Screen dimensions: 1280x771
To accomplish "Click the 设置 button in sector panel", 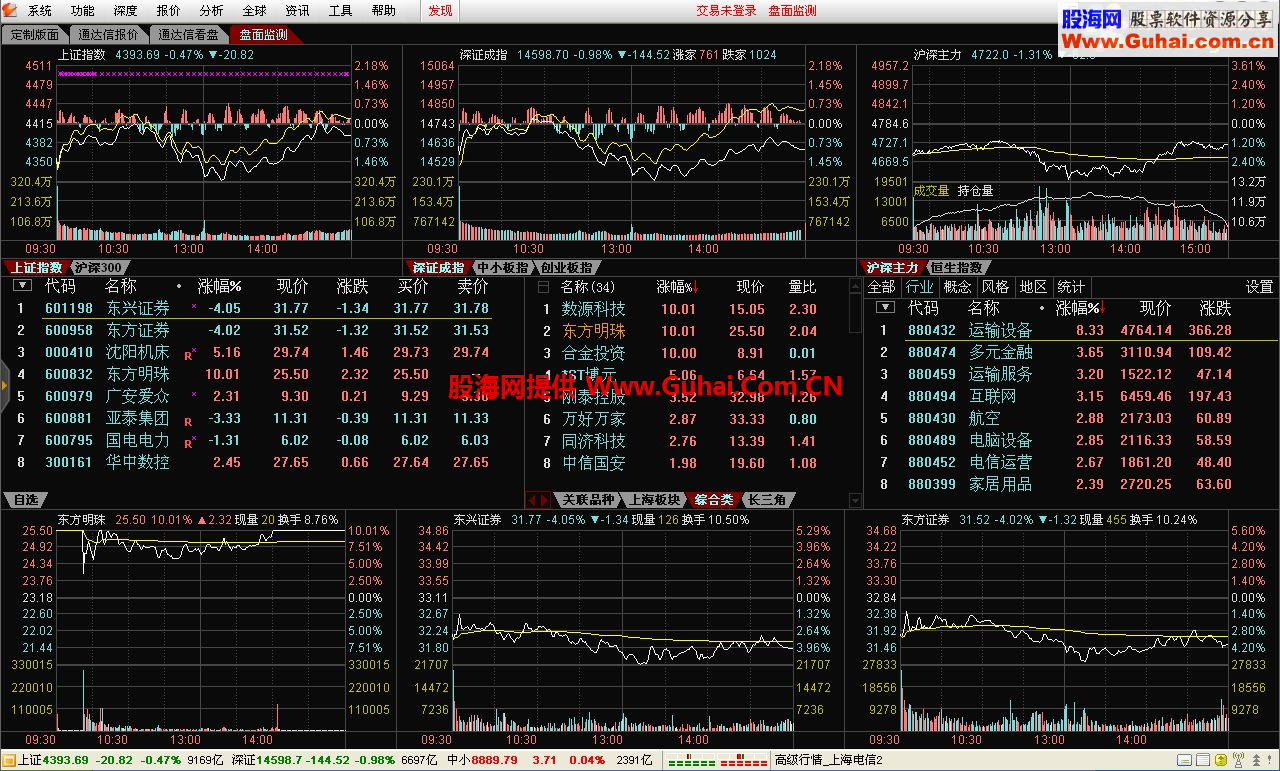I will coord(1259,287).
